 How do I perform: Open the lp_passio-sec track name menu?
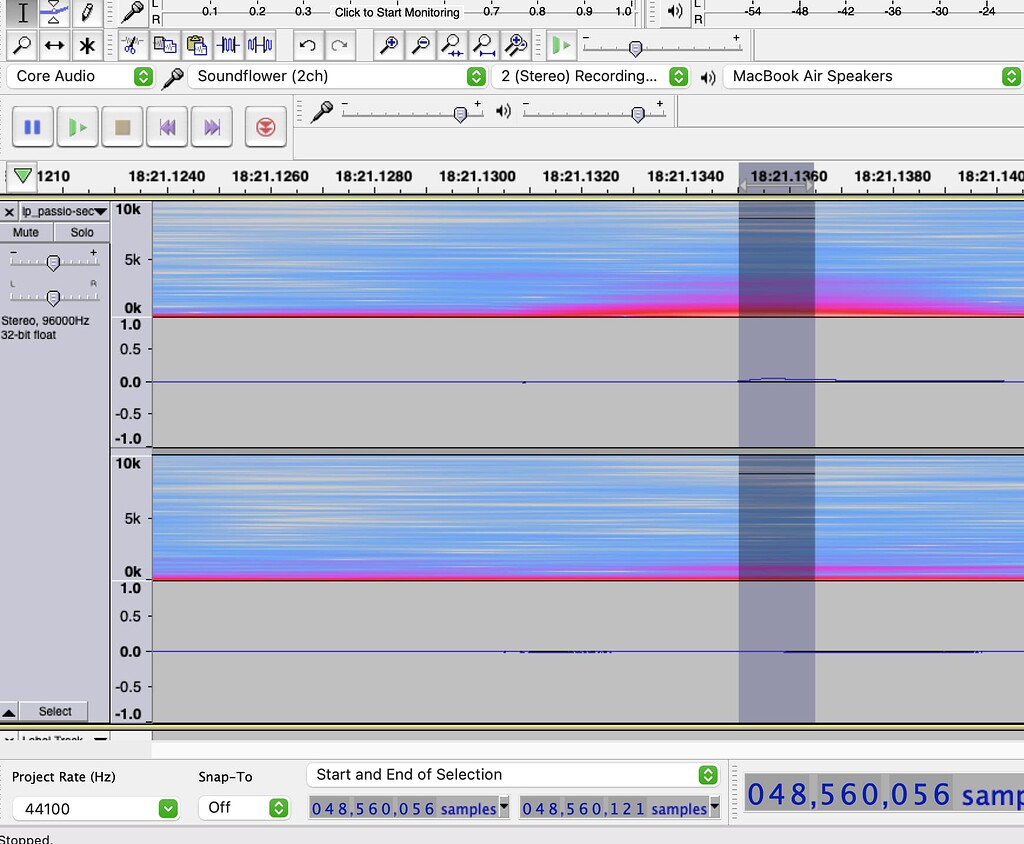[100, 211]
